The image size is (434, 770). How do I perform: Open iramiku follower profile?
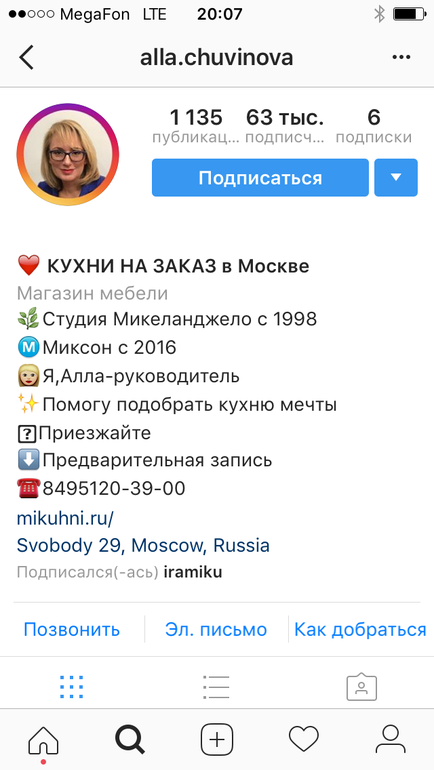click(192, 572)
